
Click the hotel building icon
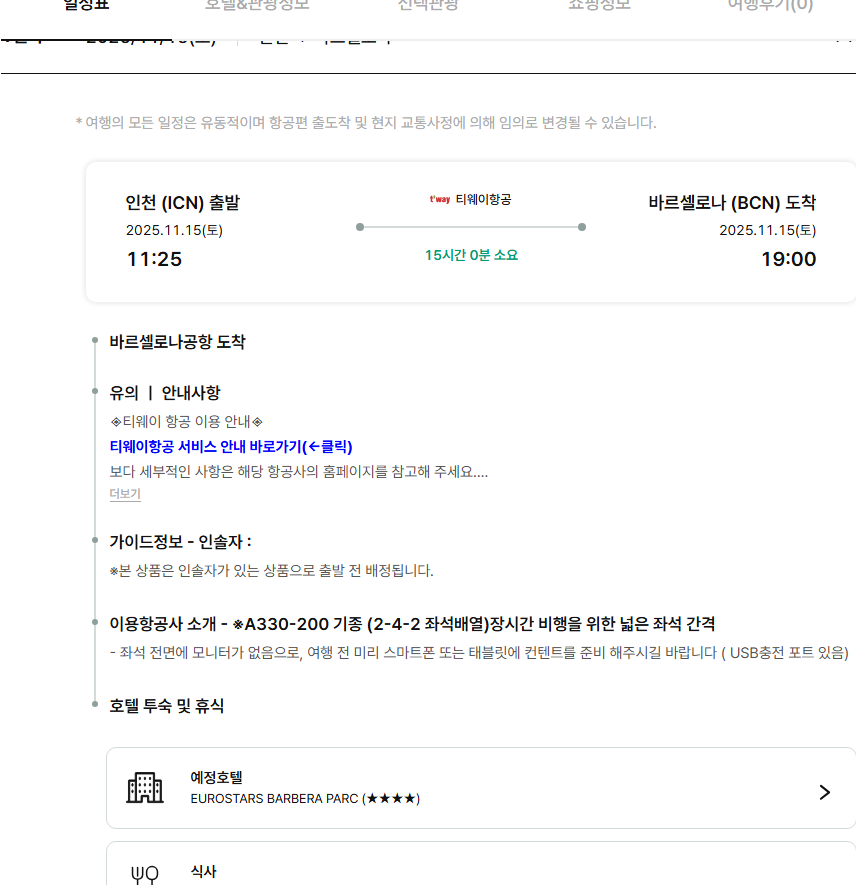[x=145, y=788]
